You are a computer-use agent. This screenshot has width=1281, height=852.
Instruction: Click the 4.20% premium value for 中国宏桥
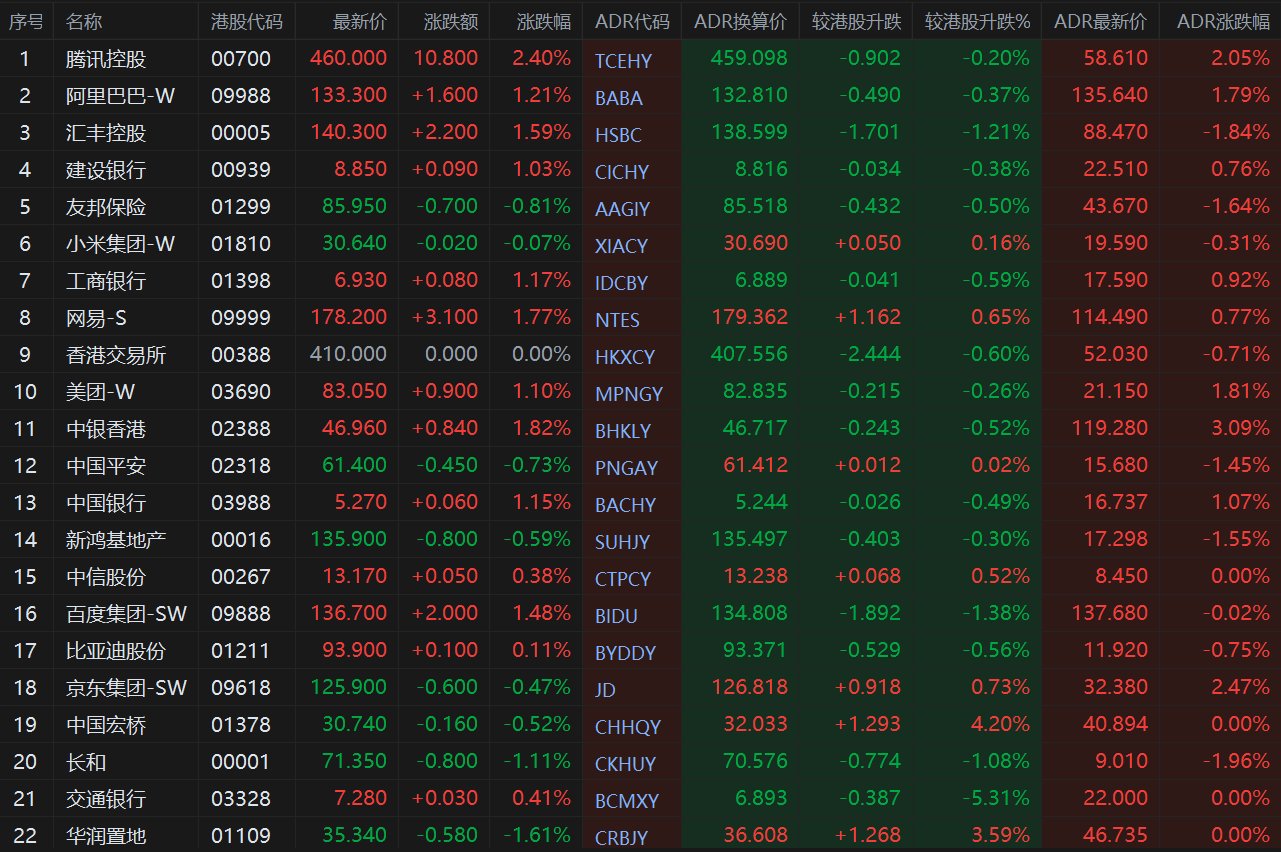[x=1000, y=725]
